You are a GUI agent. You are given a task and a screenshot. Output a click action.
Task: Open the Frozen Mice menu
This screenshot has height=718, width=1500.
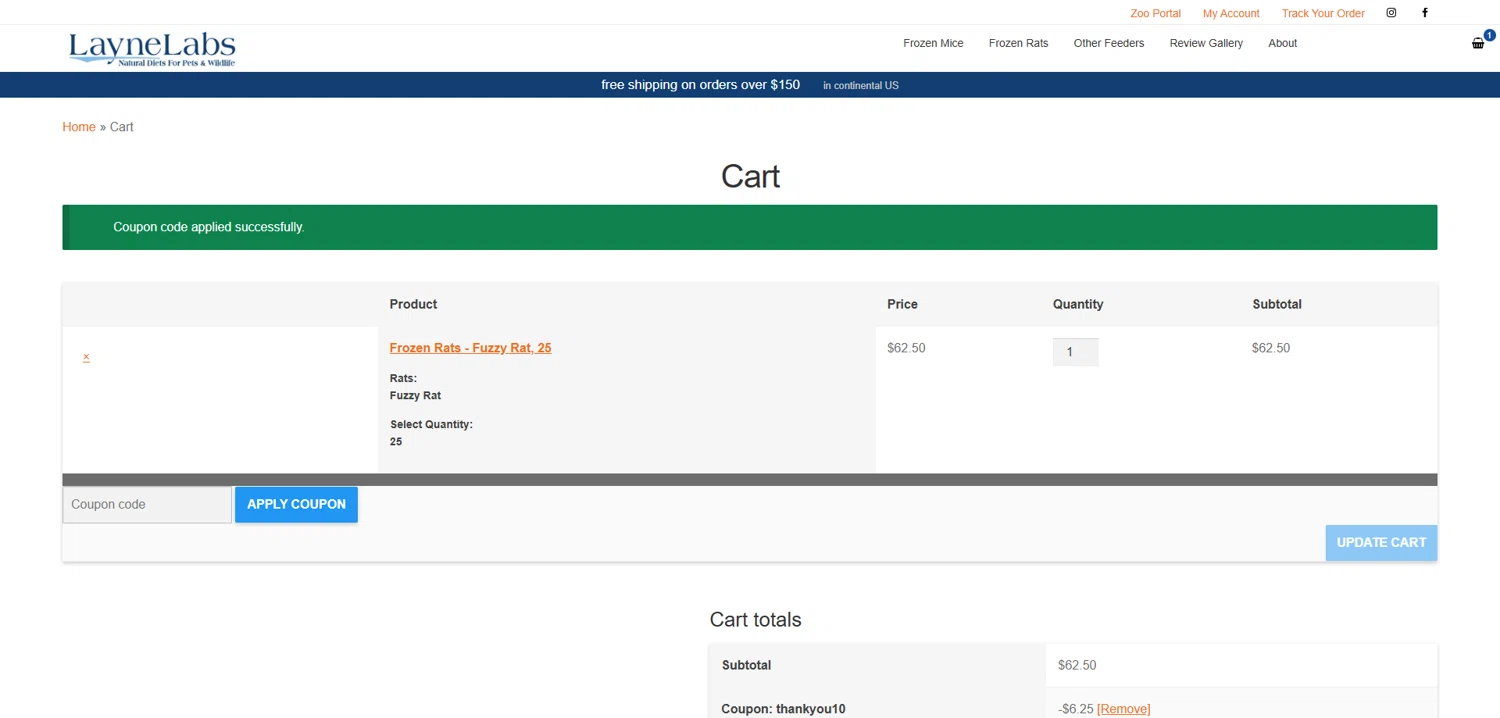pos(933,43)
